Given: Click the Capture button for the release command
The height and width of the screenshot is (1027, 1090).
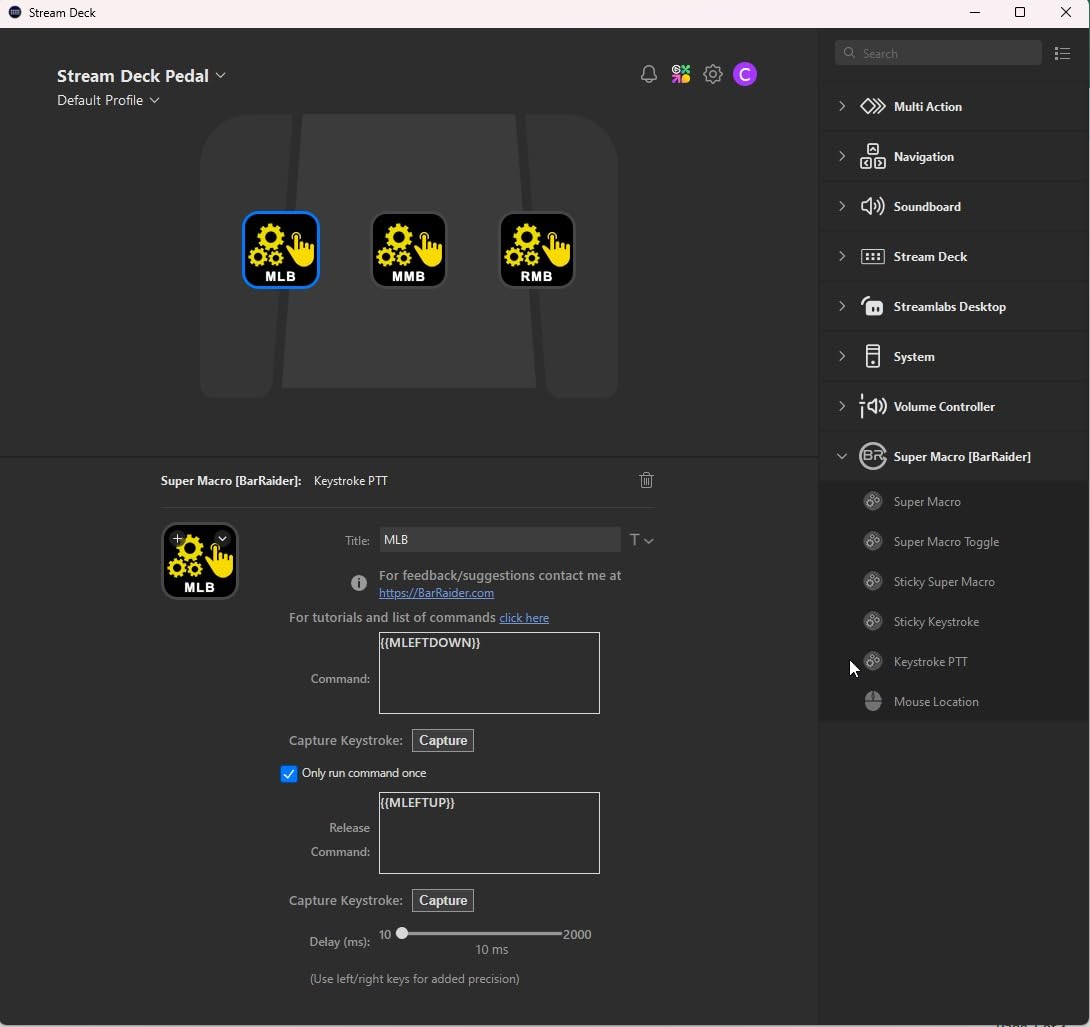Looking at the screenshot, I should (443, 900).
